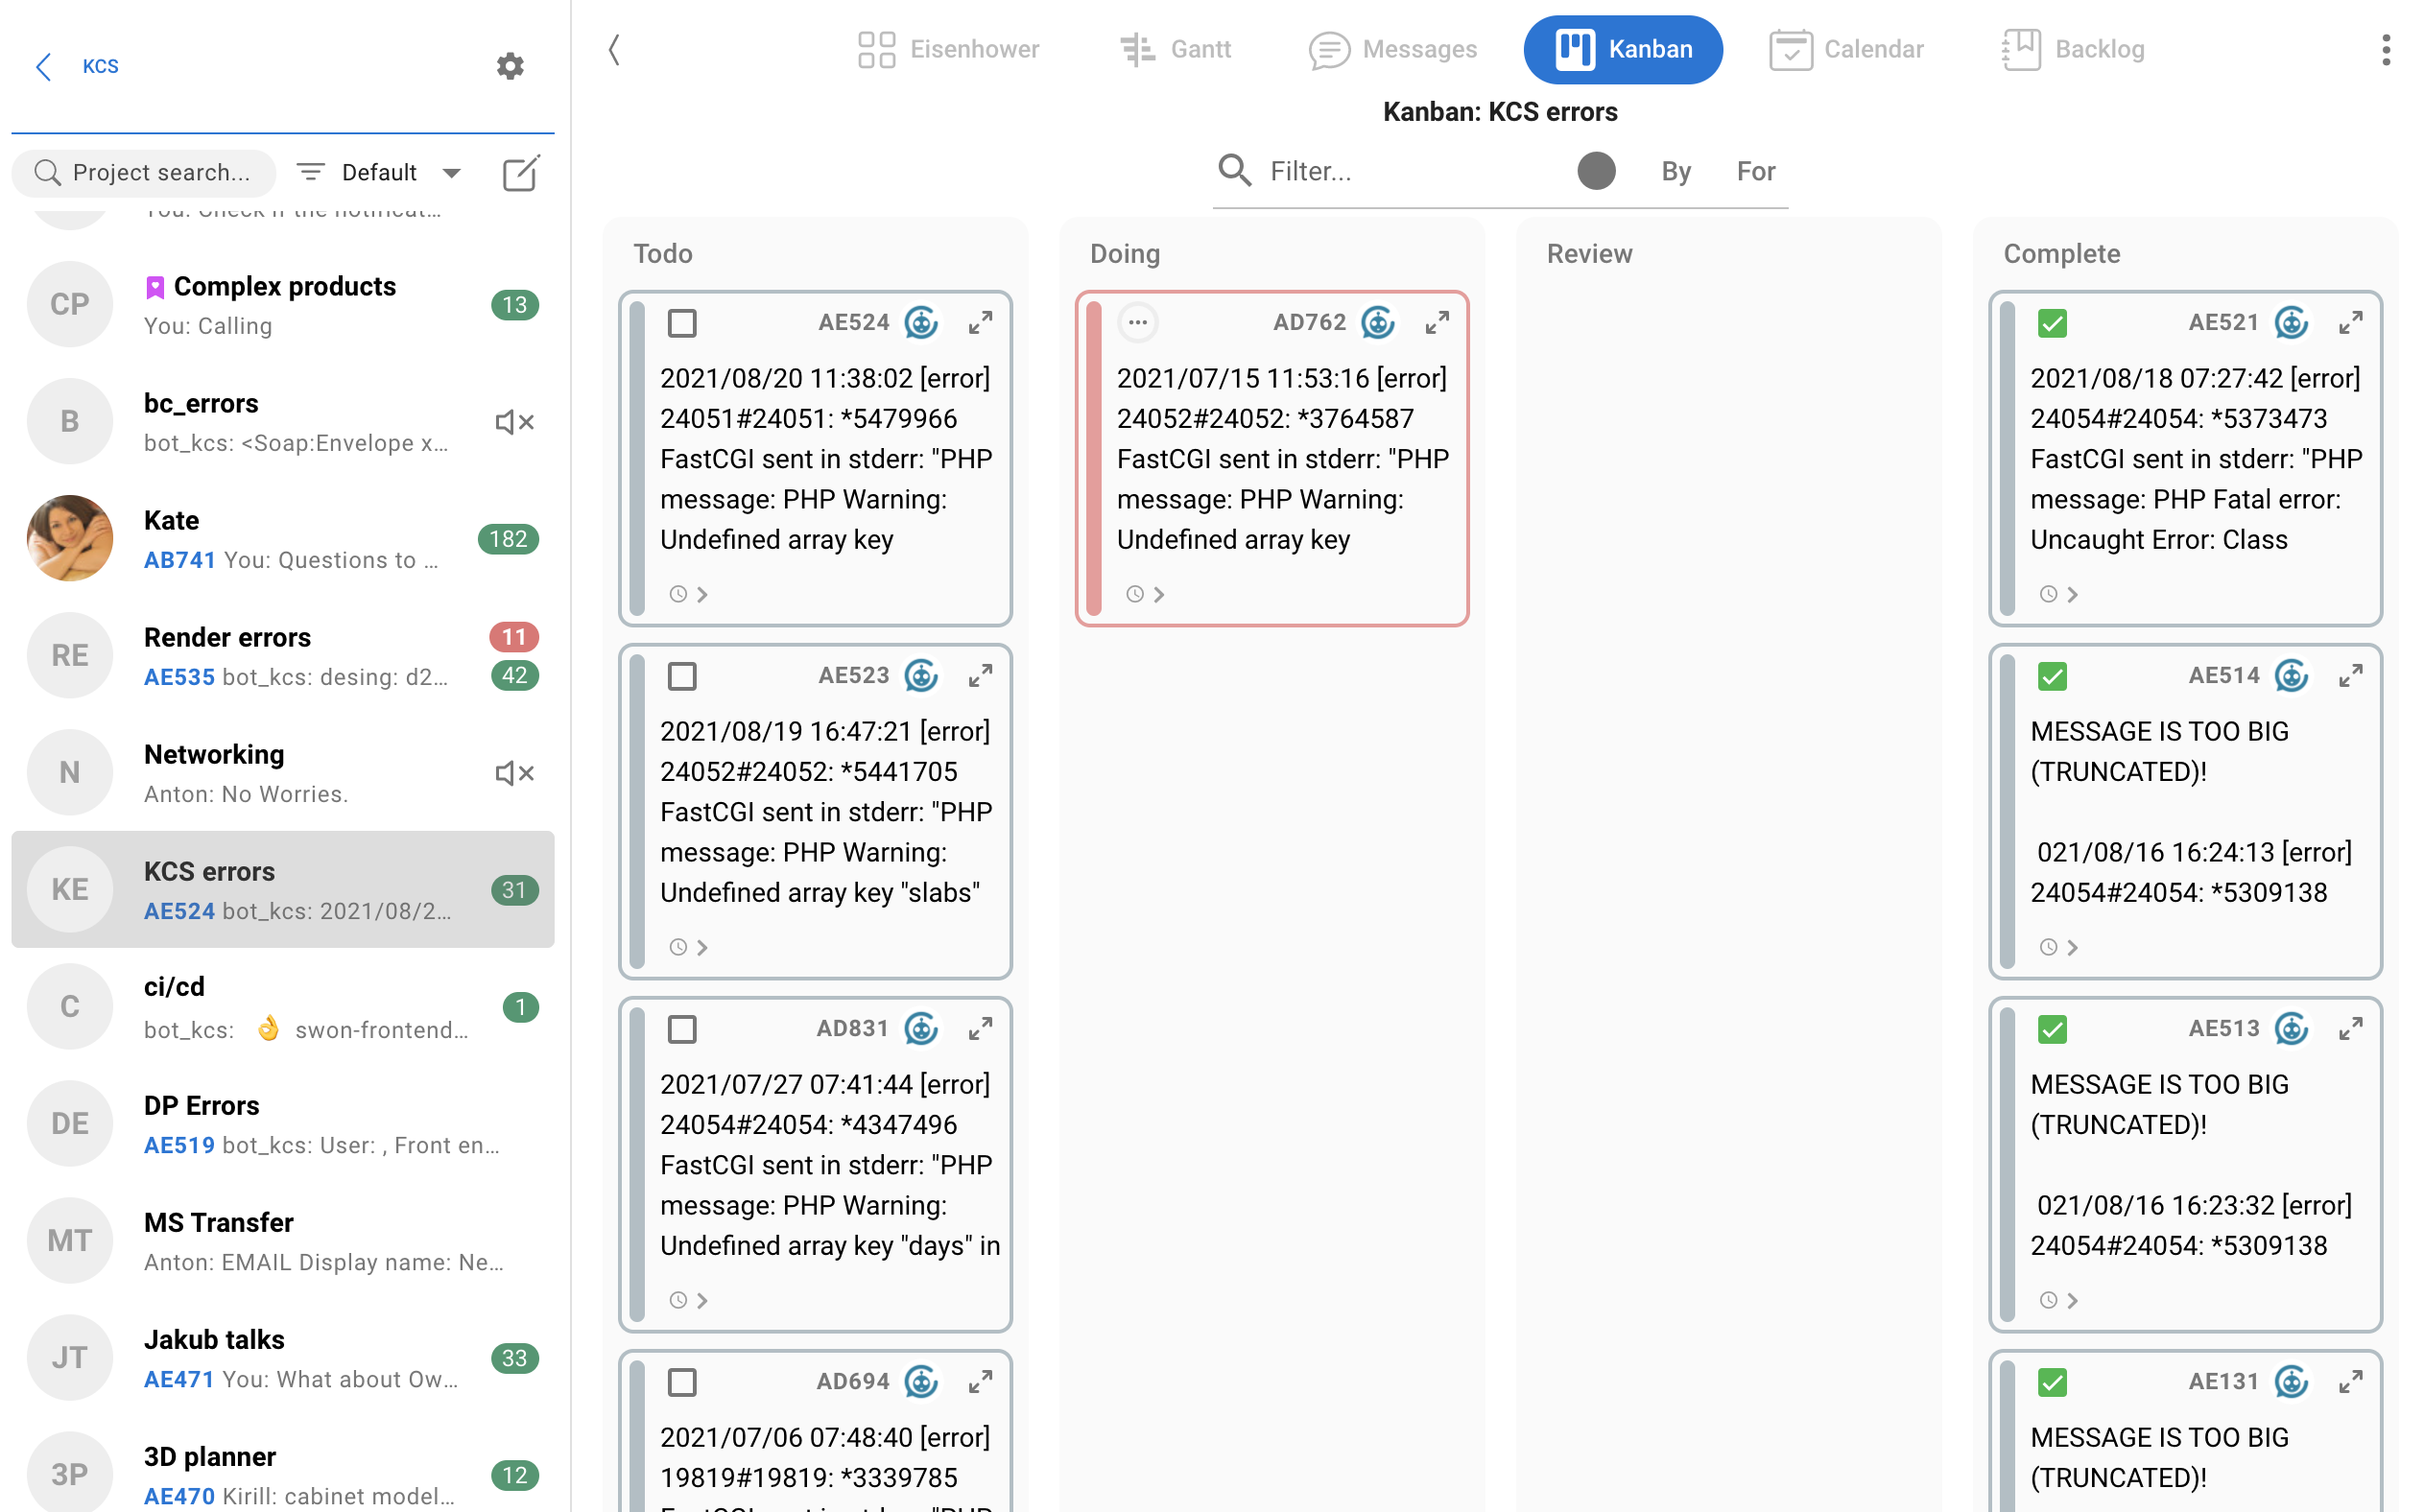This screenshot has width=2424, height=1512.
Task: Open task link AB741 in Kate chat
Action: pos(180,560)
